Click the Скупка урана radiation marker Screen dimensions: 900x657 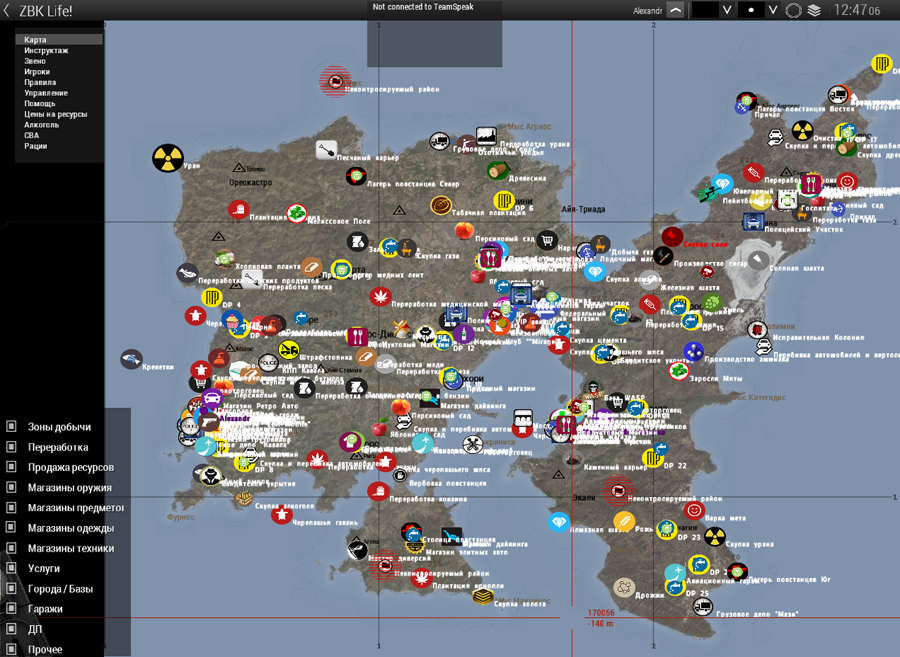coord(715,537)
